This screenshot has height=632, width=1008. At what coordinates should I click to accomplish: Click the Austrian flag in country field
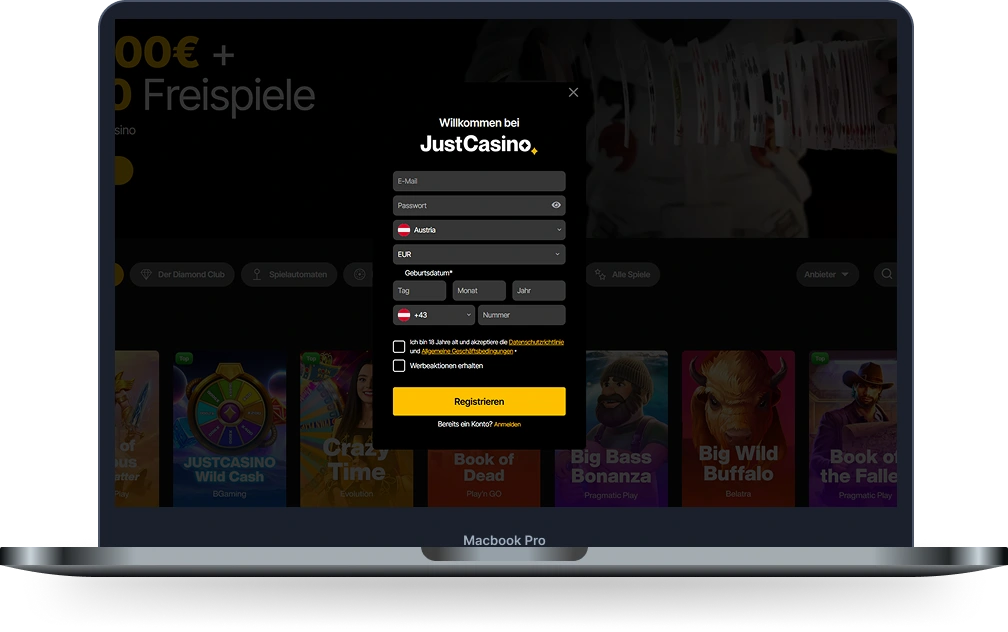pos(404,230)
